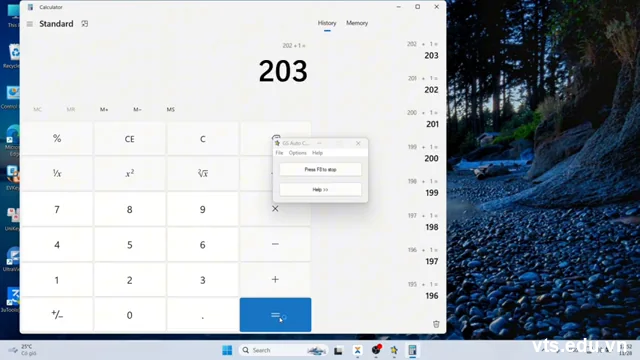Open the Recycle Bin desktop icon
The height and width of the screenshot is (360, 640).
tap(13, 56)
